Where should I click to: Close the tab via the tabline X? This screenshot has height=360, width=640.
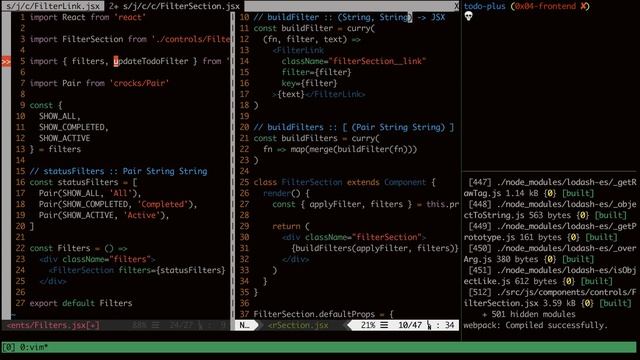click(x=456, y=6)
